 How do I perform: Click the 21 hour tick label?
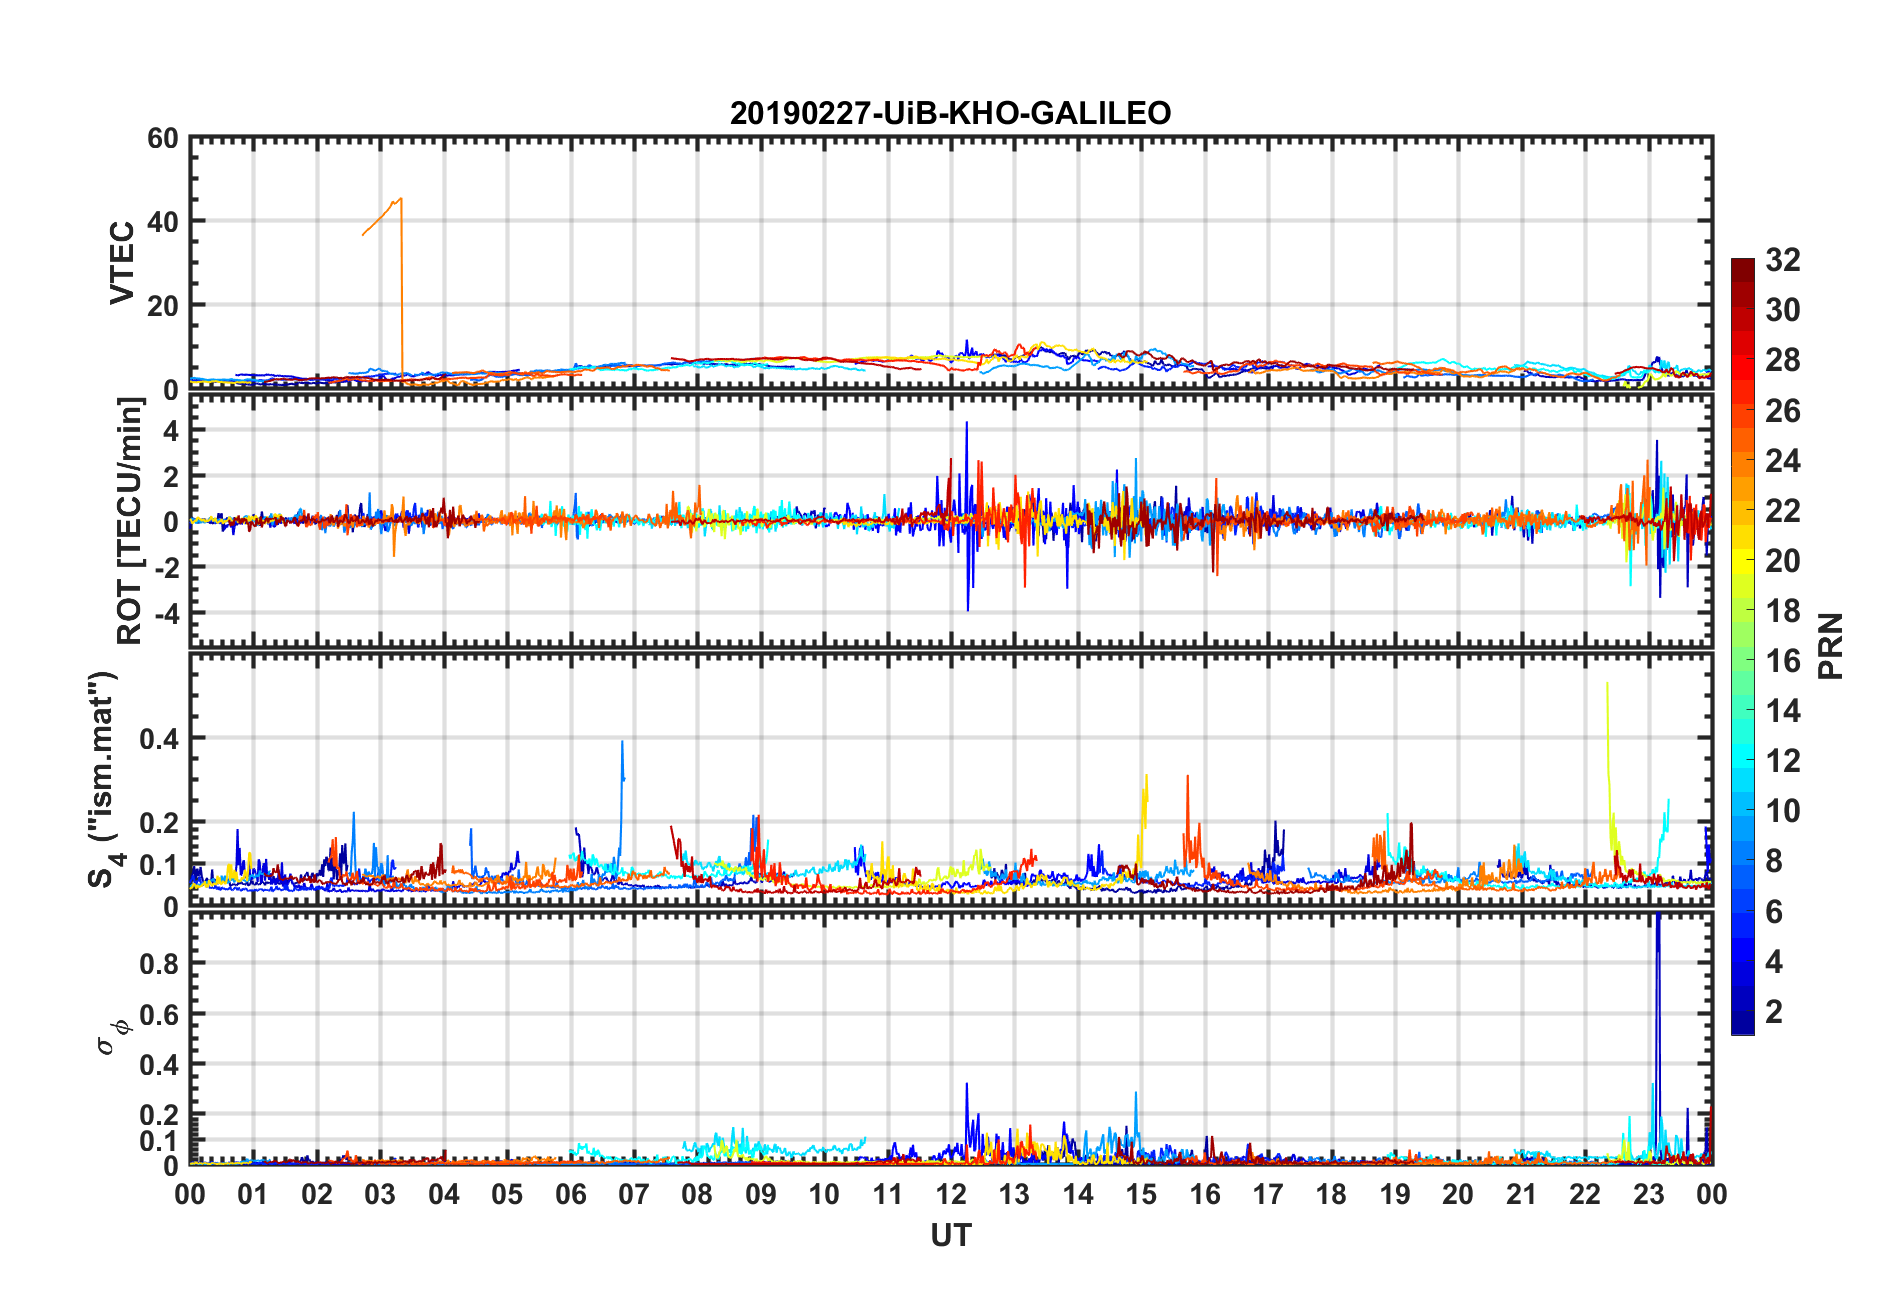click(1521, 1194)
